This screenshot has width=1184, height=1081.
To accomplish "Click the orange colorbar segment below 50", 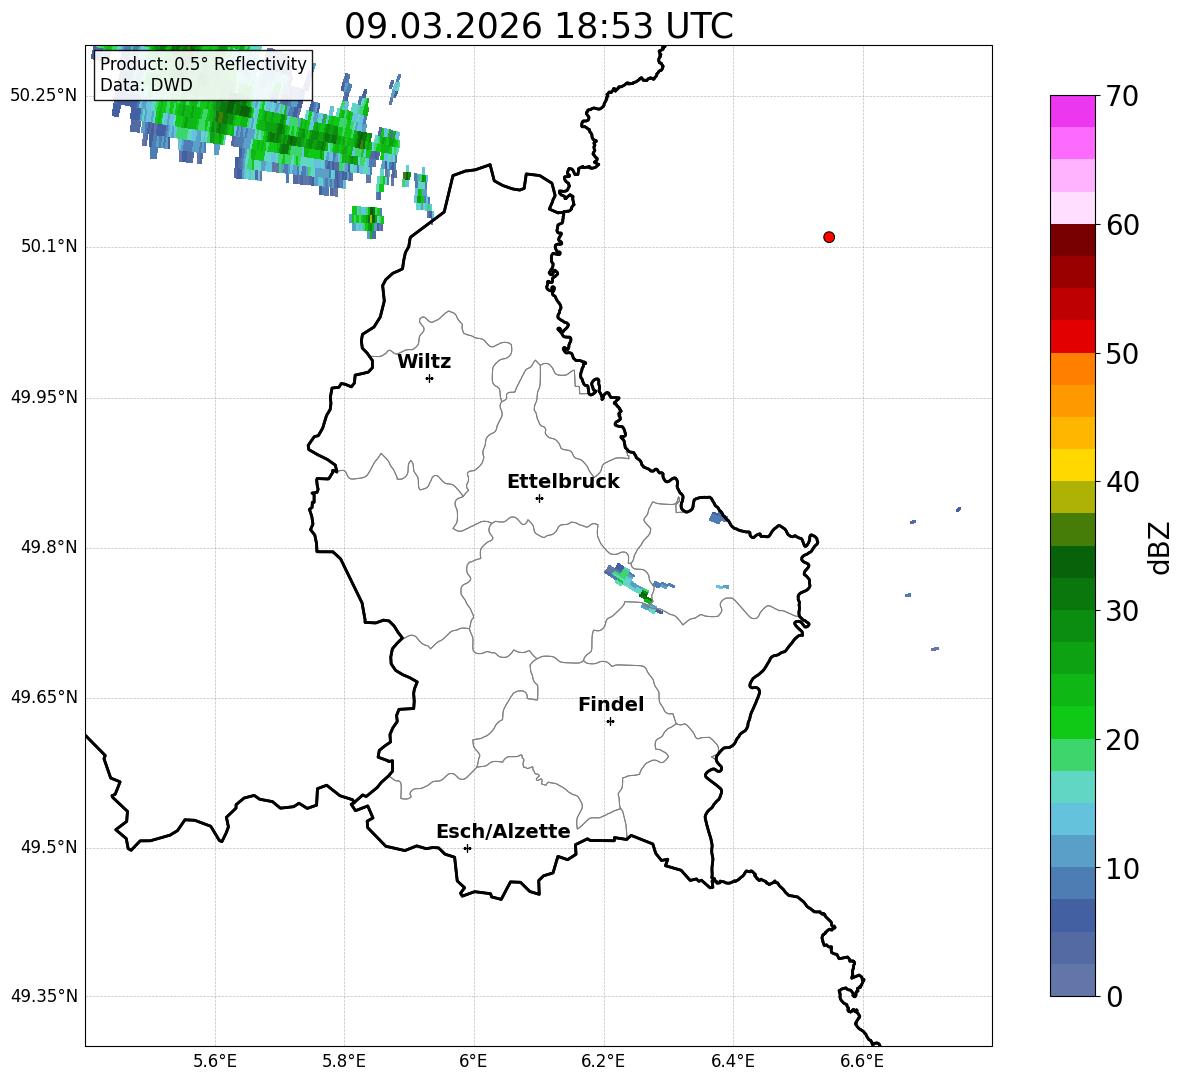I will [1072, 369].
